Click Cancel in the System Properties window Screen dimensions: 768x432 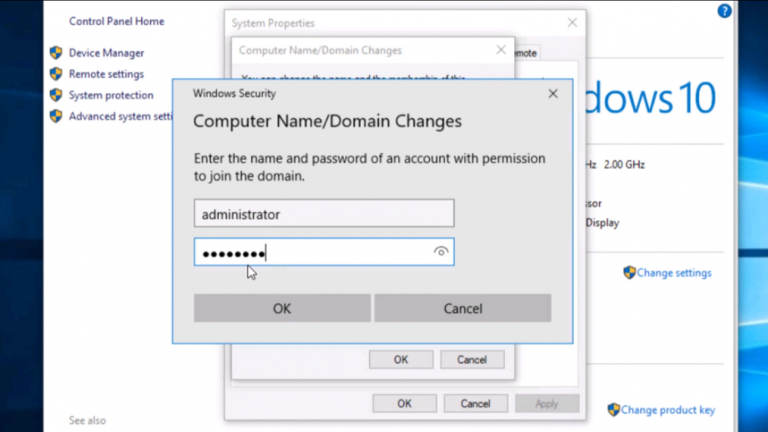tap(476, 404)
